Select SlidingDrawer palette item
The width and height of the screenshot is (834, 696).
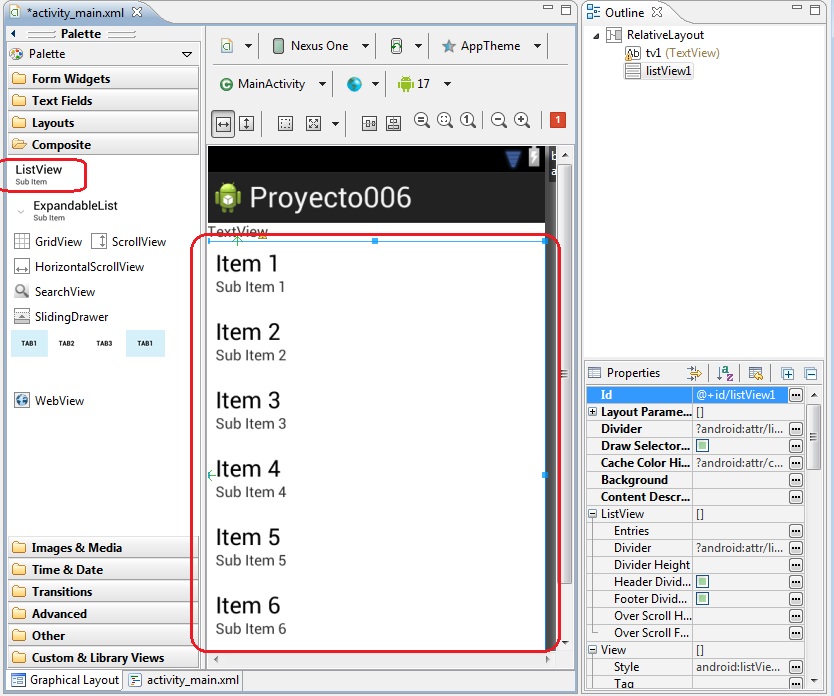pos(61,317)
